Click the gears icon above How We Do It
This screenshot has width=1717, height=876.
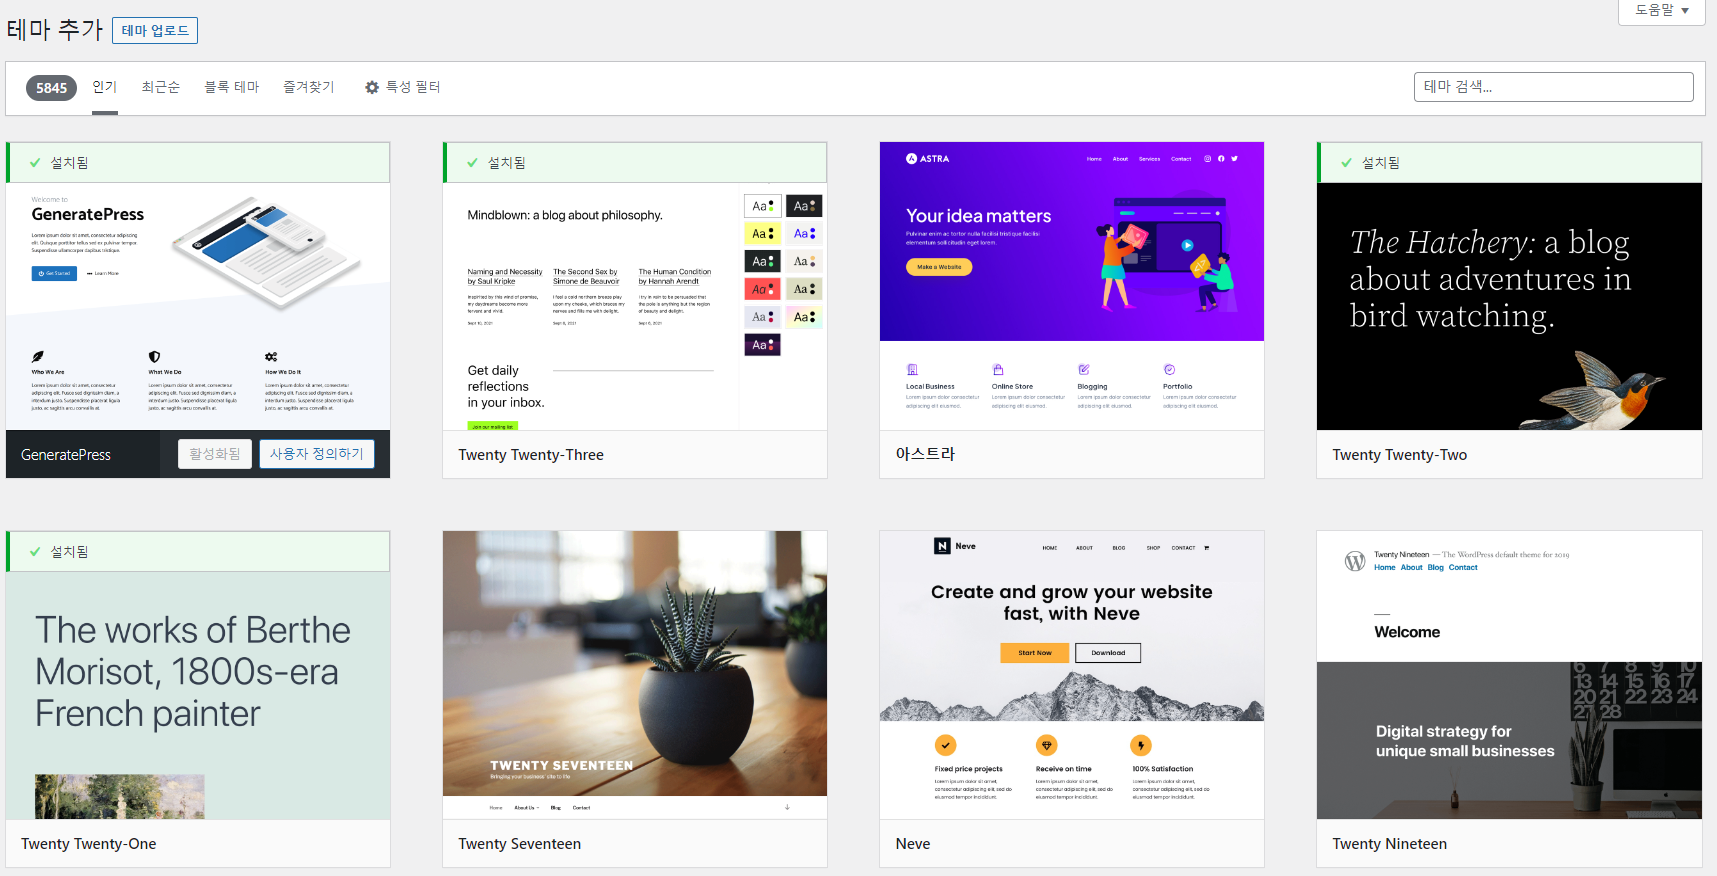(271, 356)
